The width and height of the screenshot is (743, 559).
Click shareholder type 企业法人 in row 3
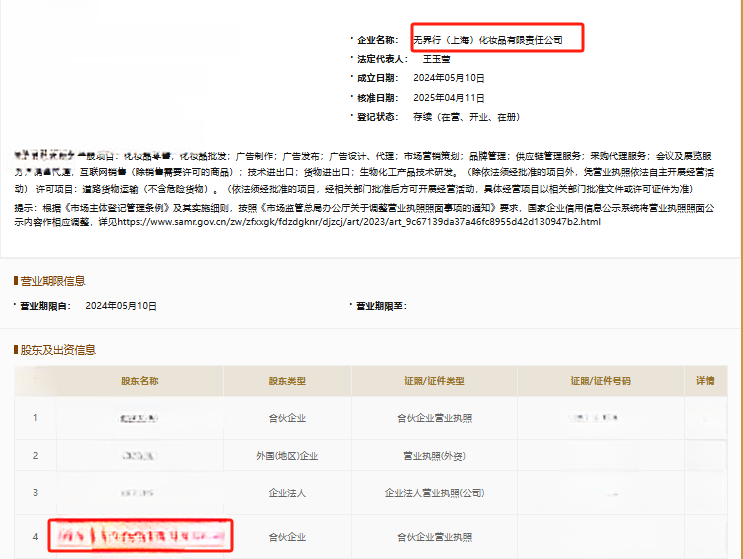click(287, 493)
